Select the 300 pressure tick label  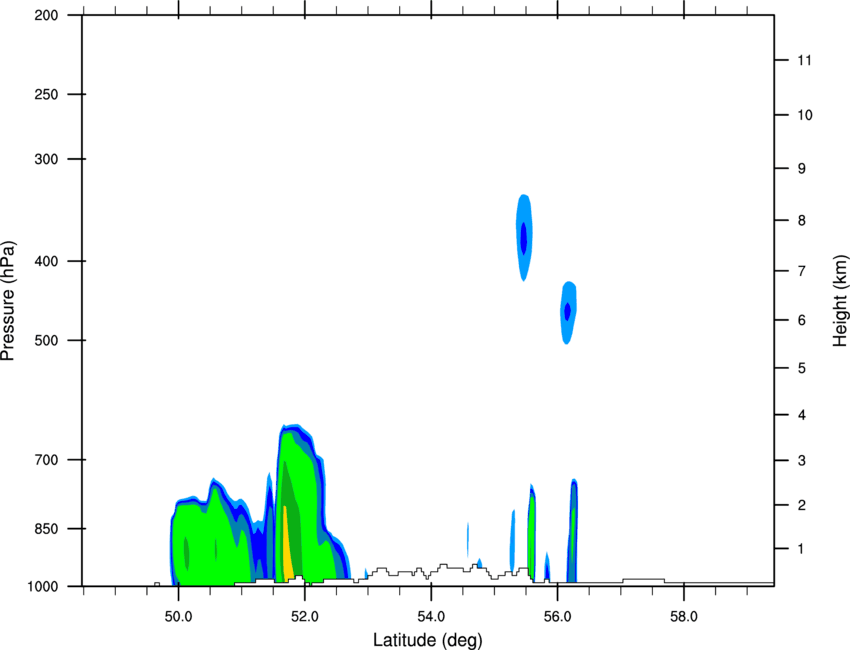46,159
